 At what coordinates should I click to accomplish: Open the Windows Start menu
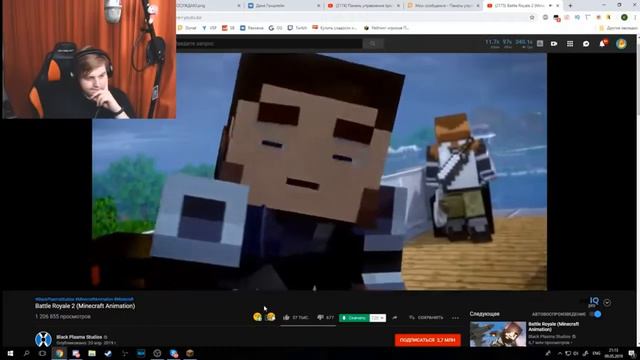coord(10,353)
